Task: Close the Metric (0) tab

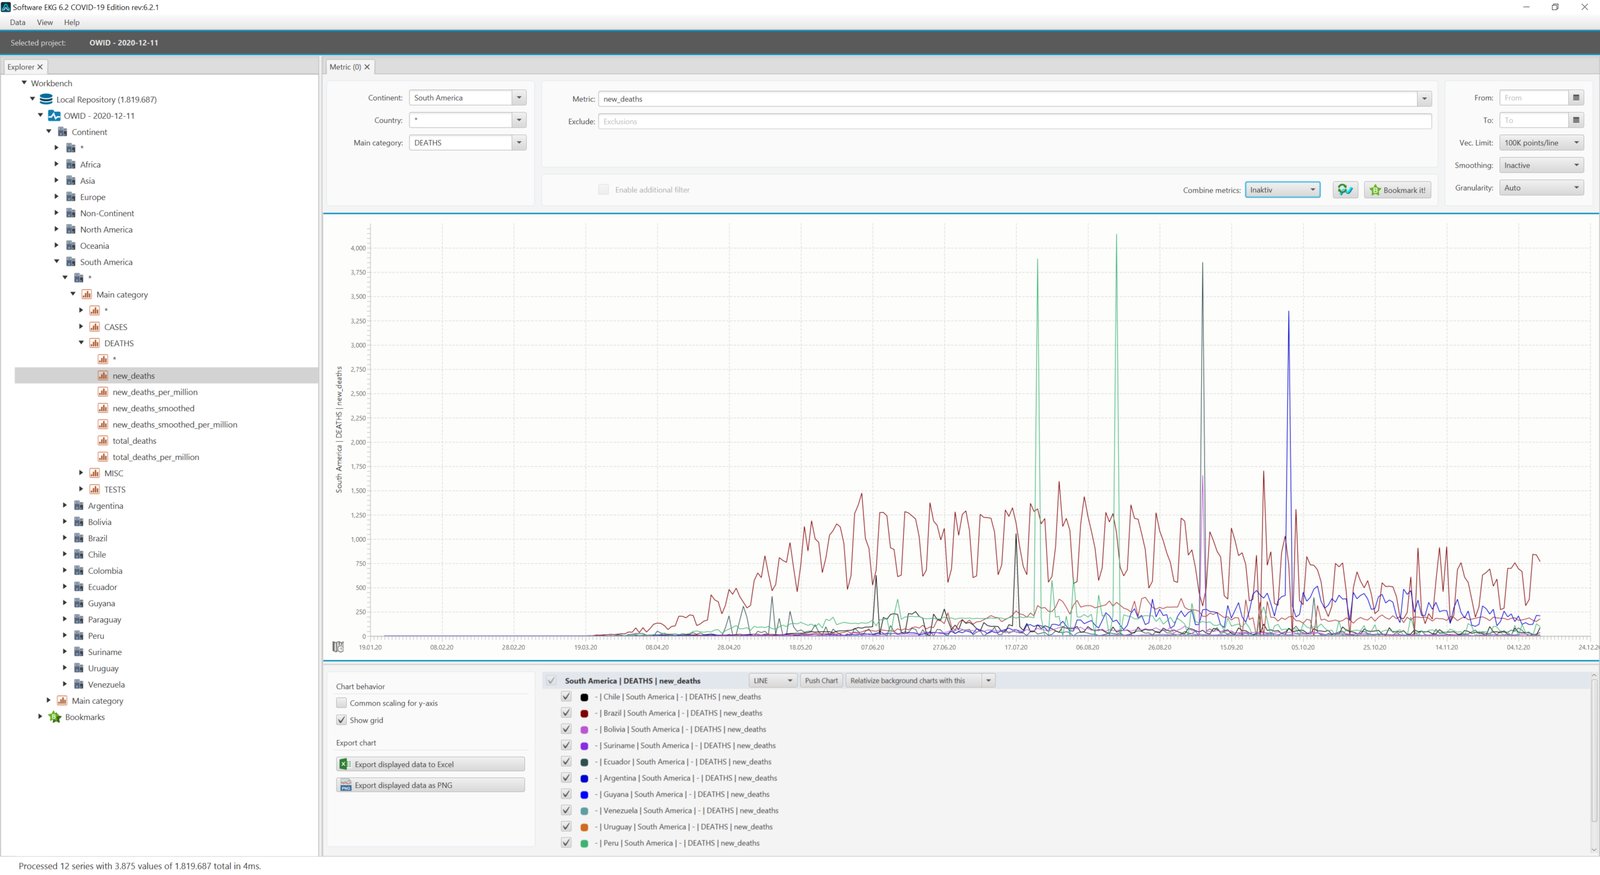Action: click(367, 67)
